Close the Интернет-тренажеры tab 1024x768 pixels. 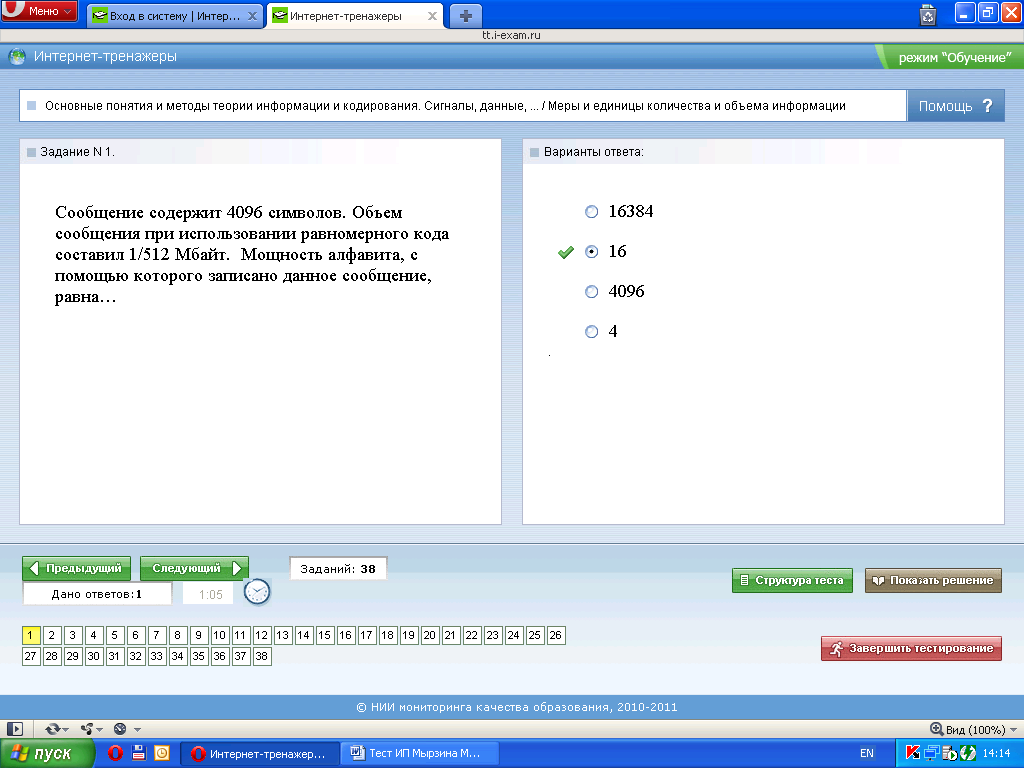tap(432, 16)
